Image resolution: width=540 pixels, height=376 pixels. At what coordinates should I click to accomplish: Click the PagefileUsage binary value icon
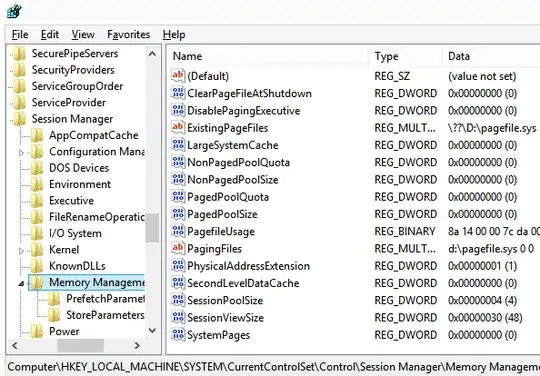[x=178, y=231]
